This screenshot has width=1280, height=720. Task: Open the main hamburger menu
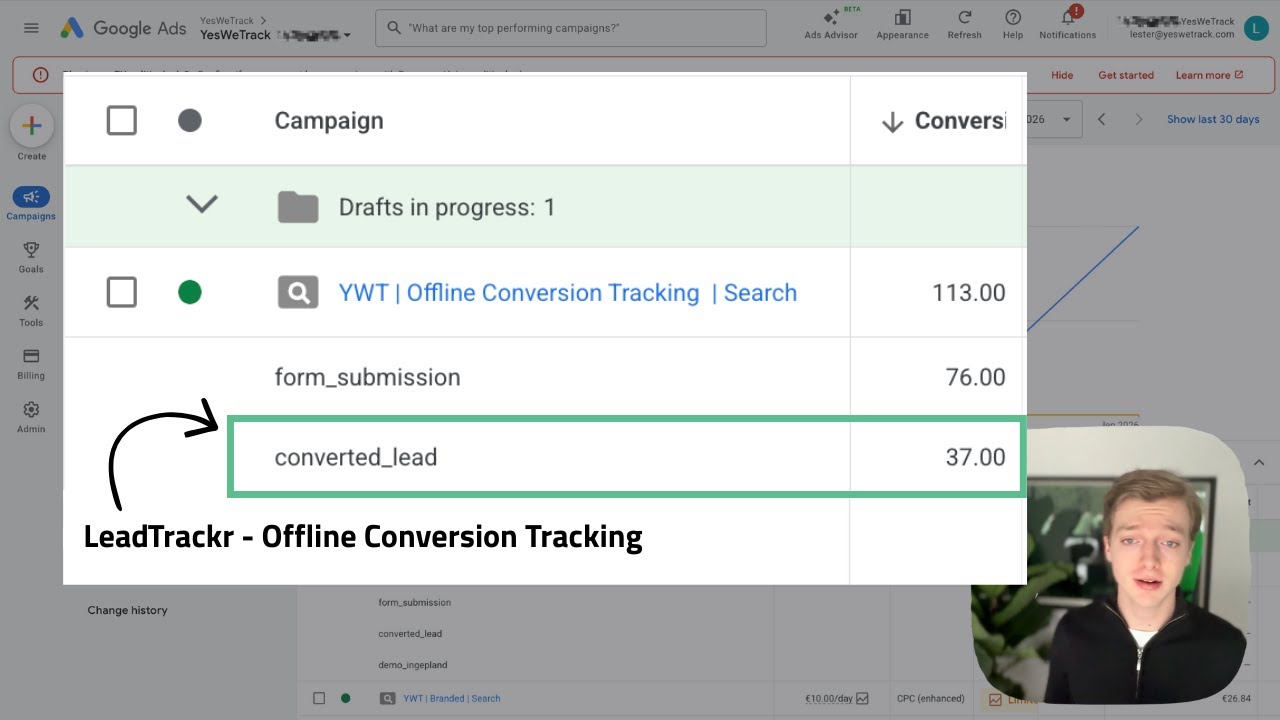tap(31, 28)
